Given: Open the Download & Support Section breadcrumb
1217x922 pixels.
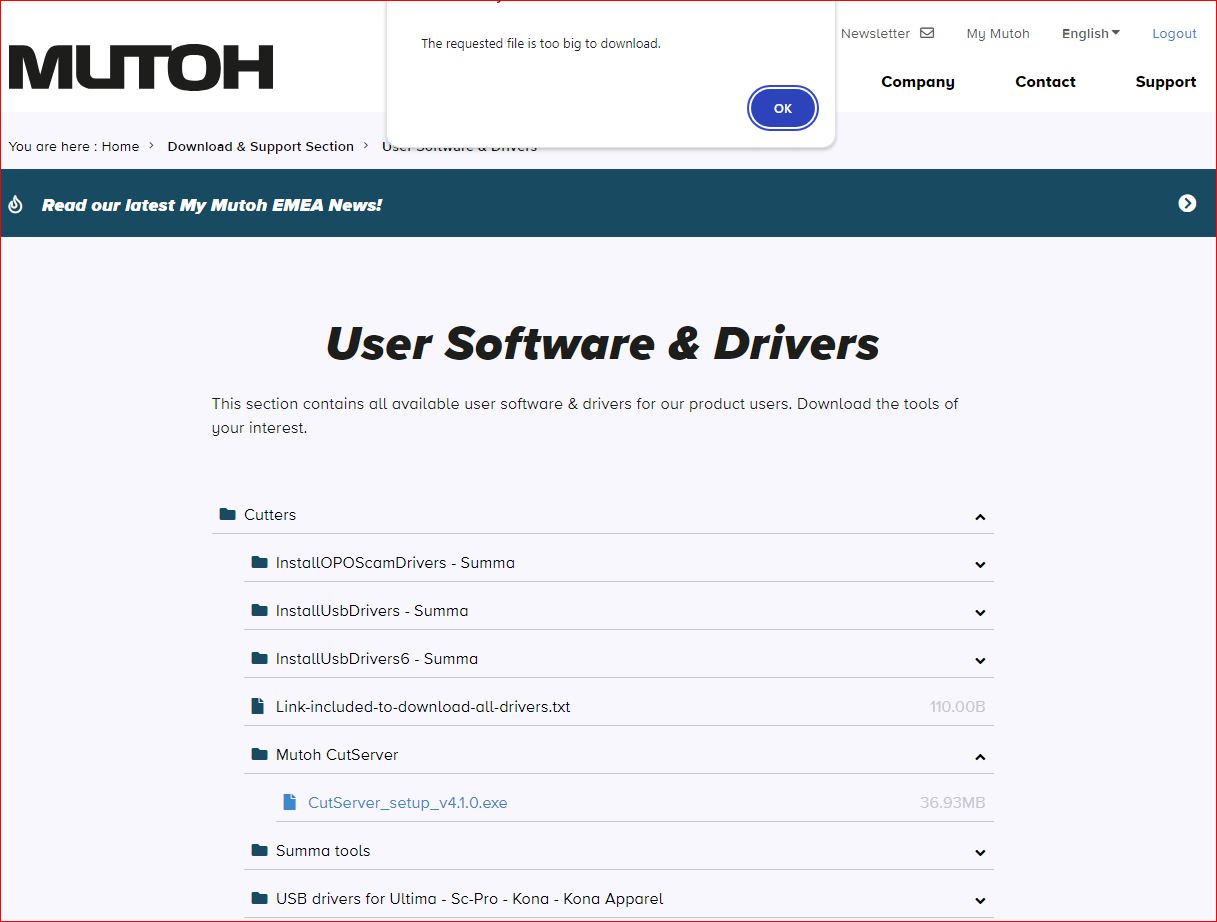Looking at the screenshot, I should point(261,146).
